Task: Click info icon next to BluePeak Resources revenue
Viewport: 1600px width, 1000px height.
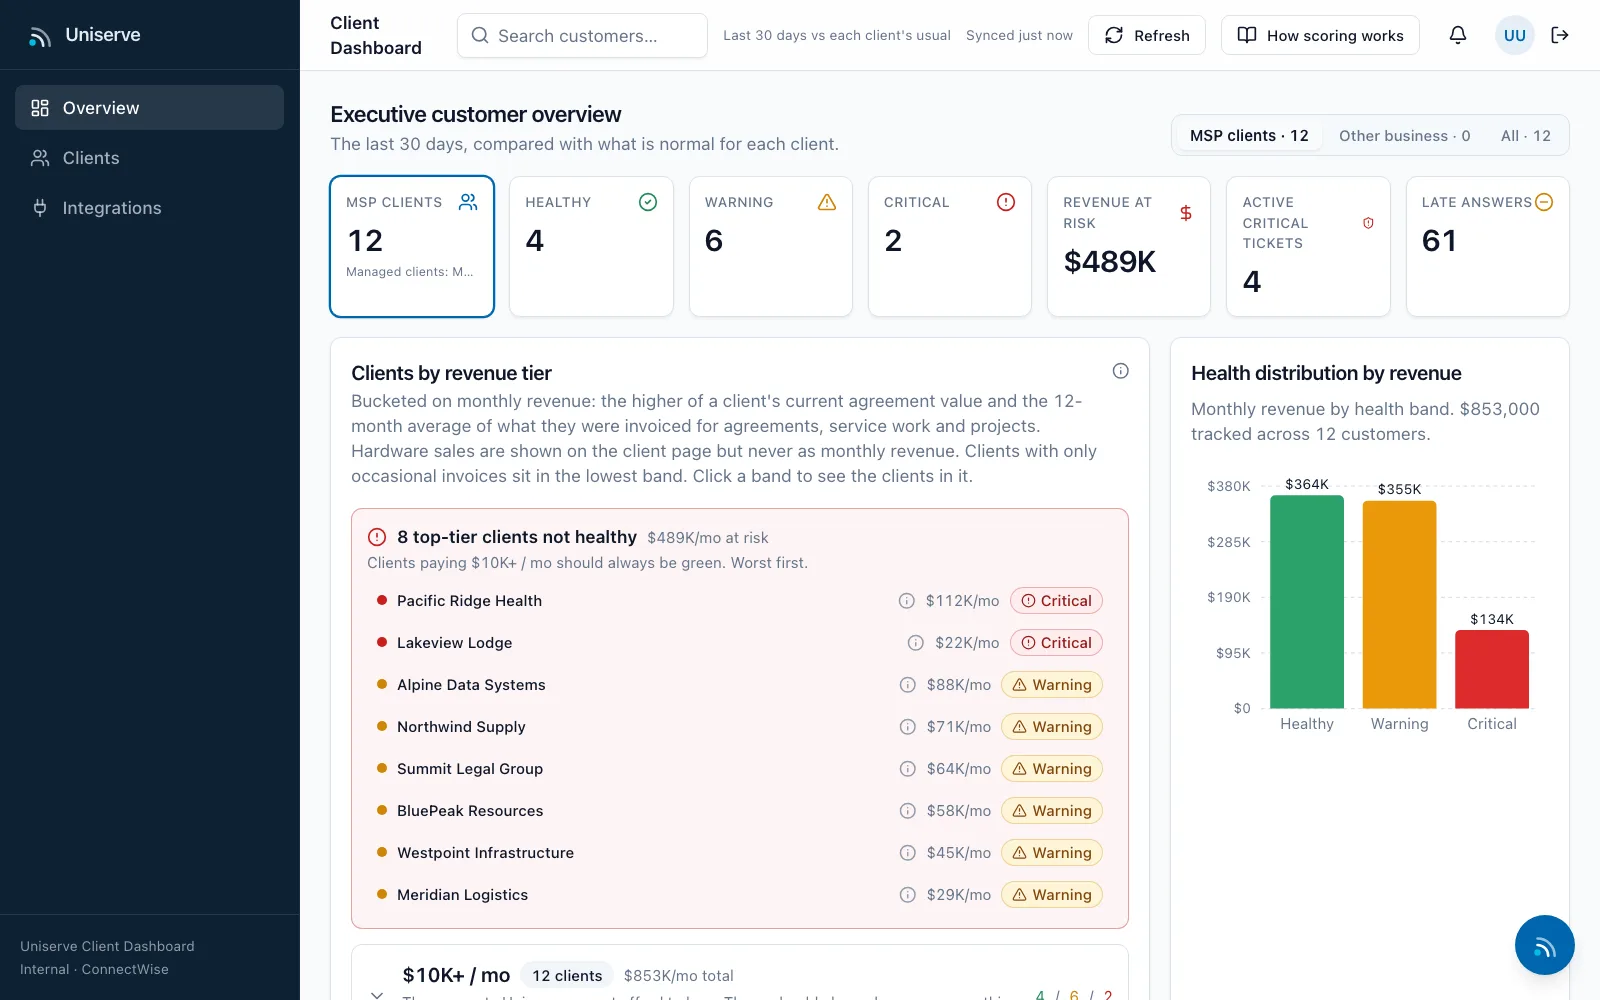Action: pos(908,811)
